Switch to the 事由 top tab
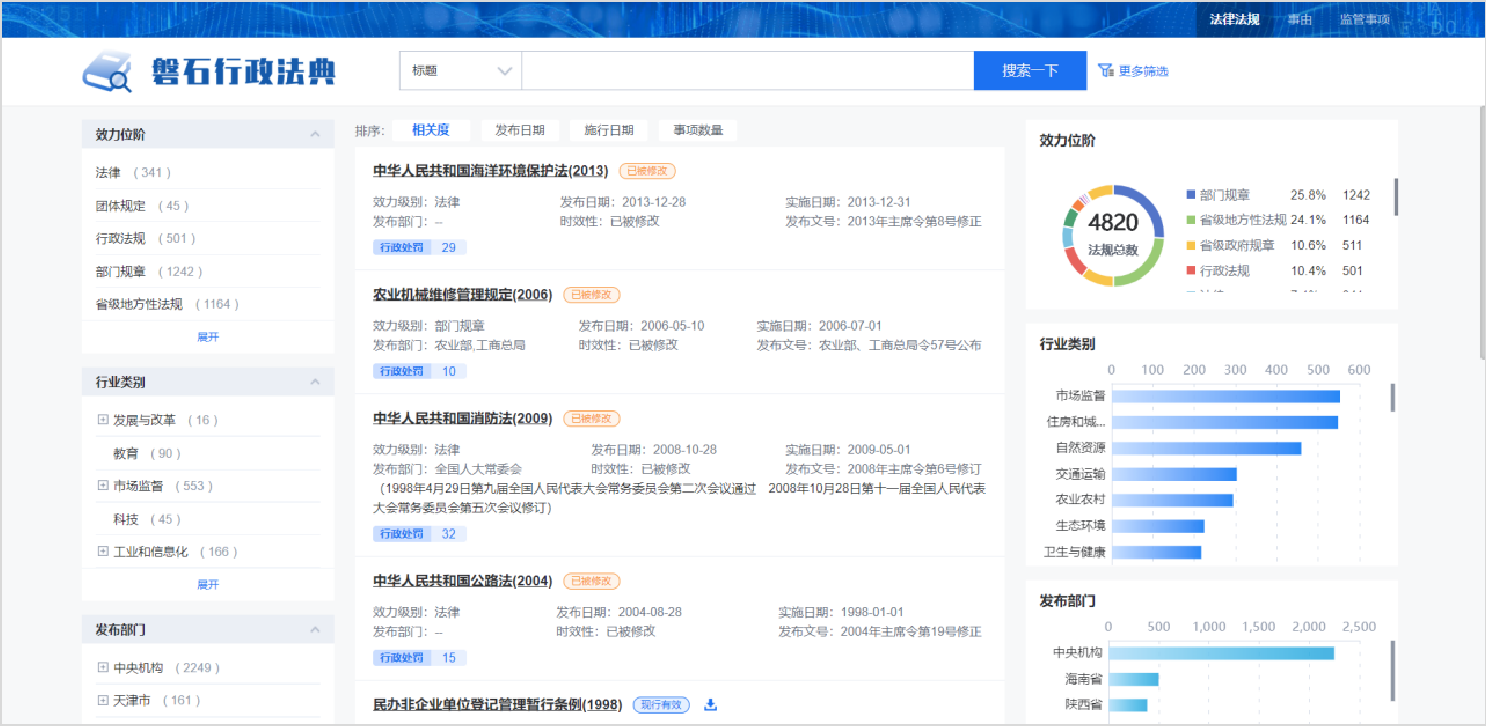1486x726 pixels. [x=1300, y=19]
